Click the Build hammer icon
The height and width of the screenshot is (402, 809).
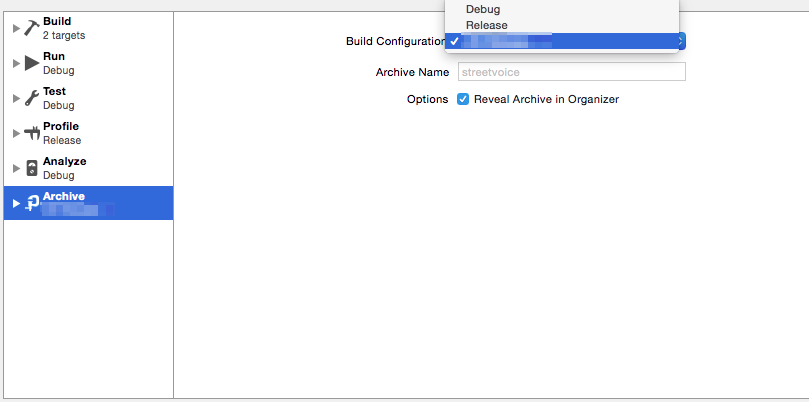(x=31, y=28)
